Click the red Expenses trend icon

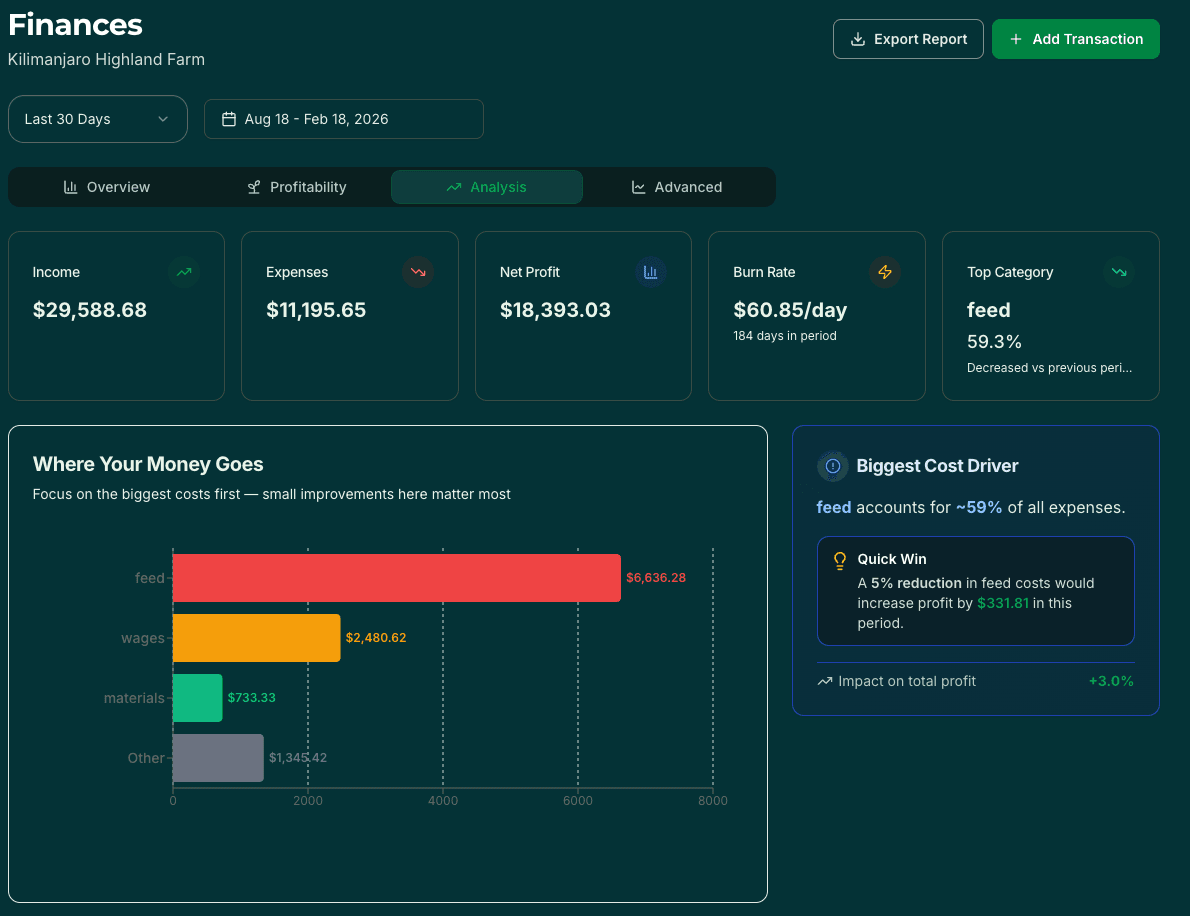click(x=418, y=272)
